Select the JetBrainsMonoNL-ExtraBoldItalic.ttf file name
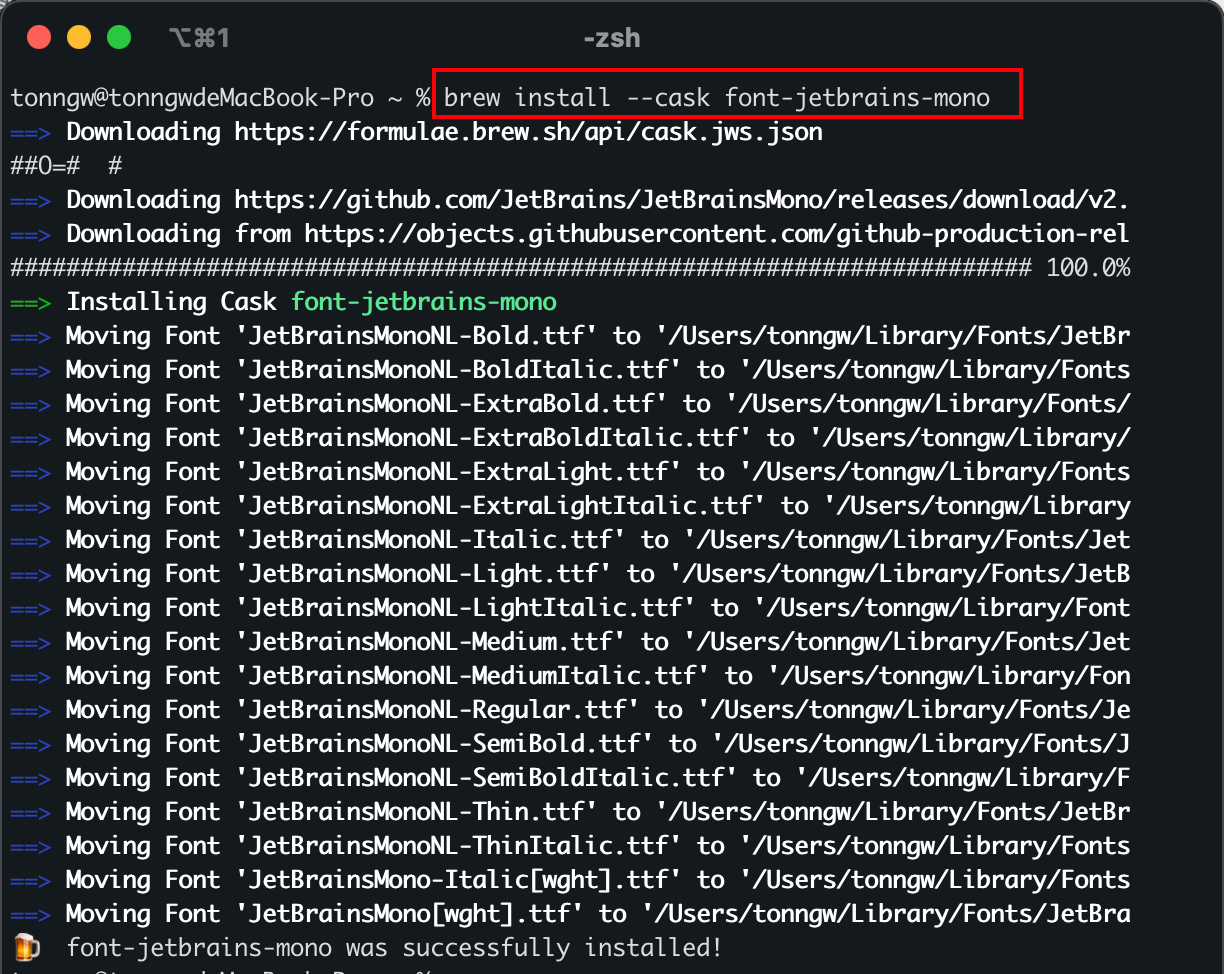The height and width of the screenshot is (974, 1224). pos(493,438)
